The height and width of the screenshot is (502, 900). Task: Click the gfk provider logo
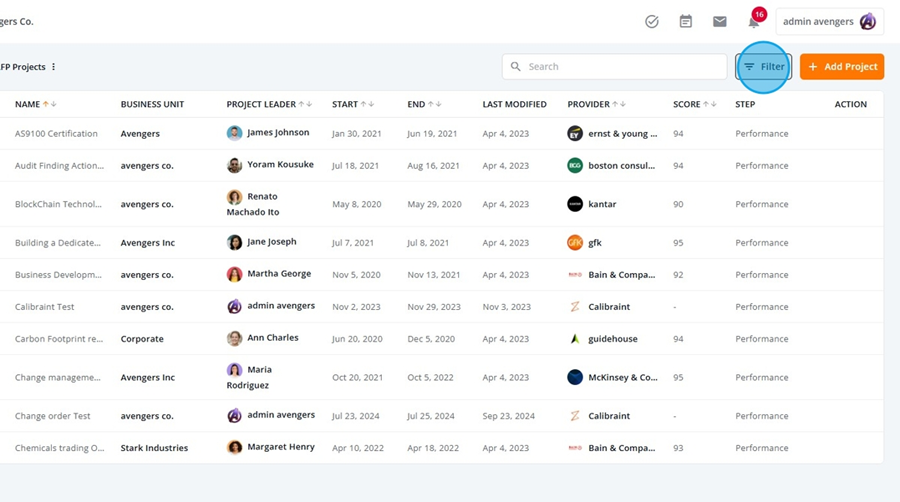point(575,243)
